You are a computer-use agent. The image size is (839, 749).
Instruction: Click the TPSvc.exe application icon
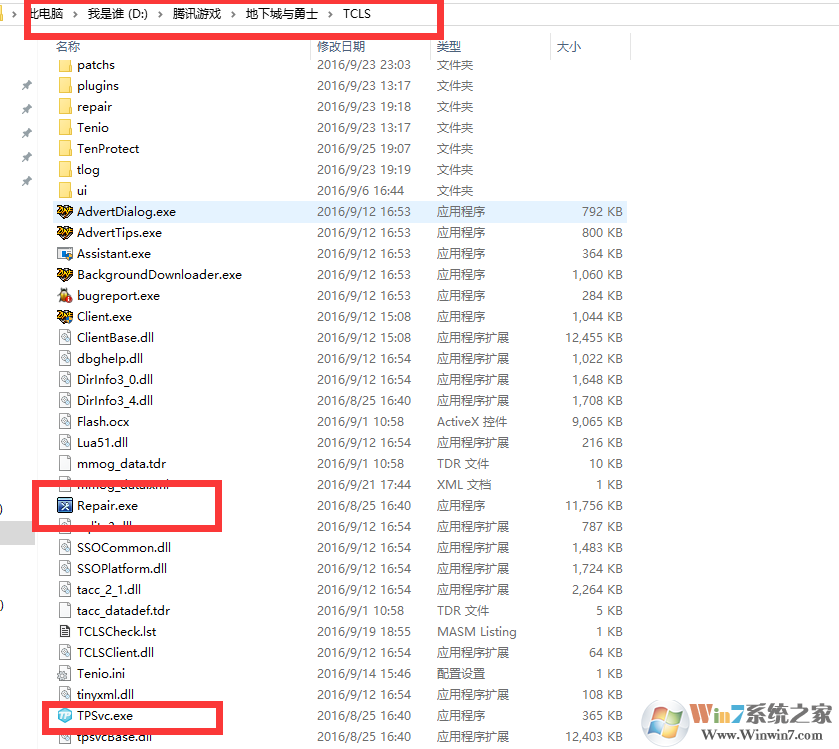(65, 716)
